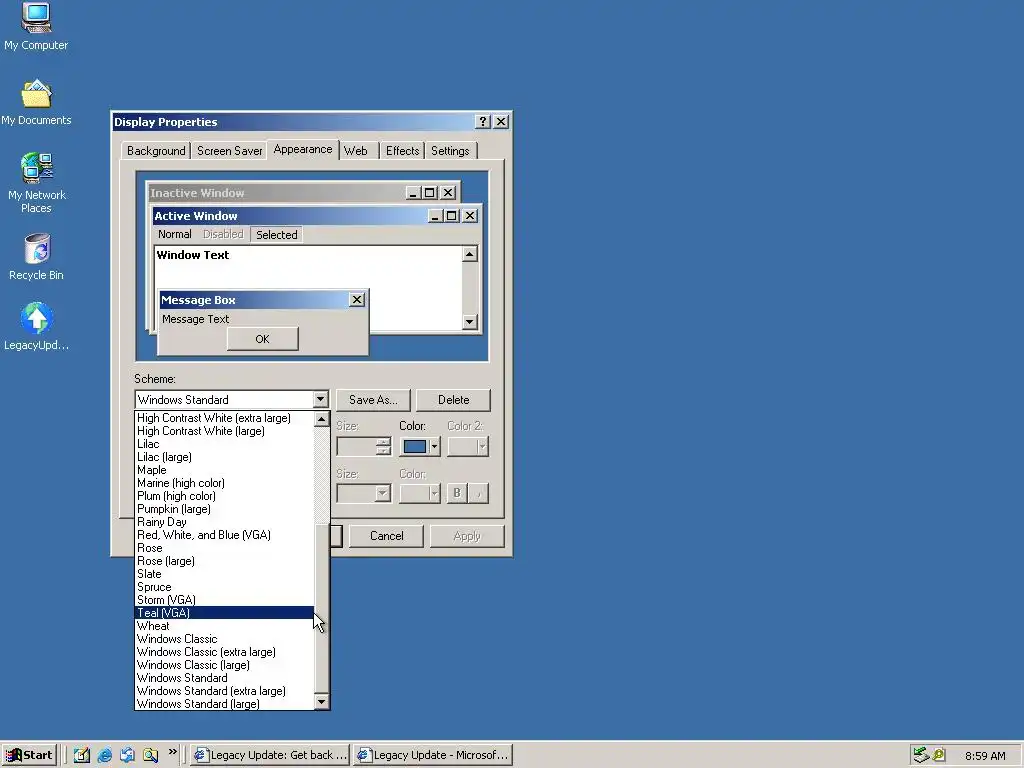Viewport: 1024px width, 768px height.
Task: Open the Start menu
Action: coord(29,755)
